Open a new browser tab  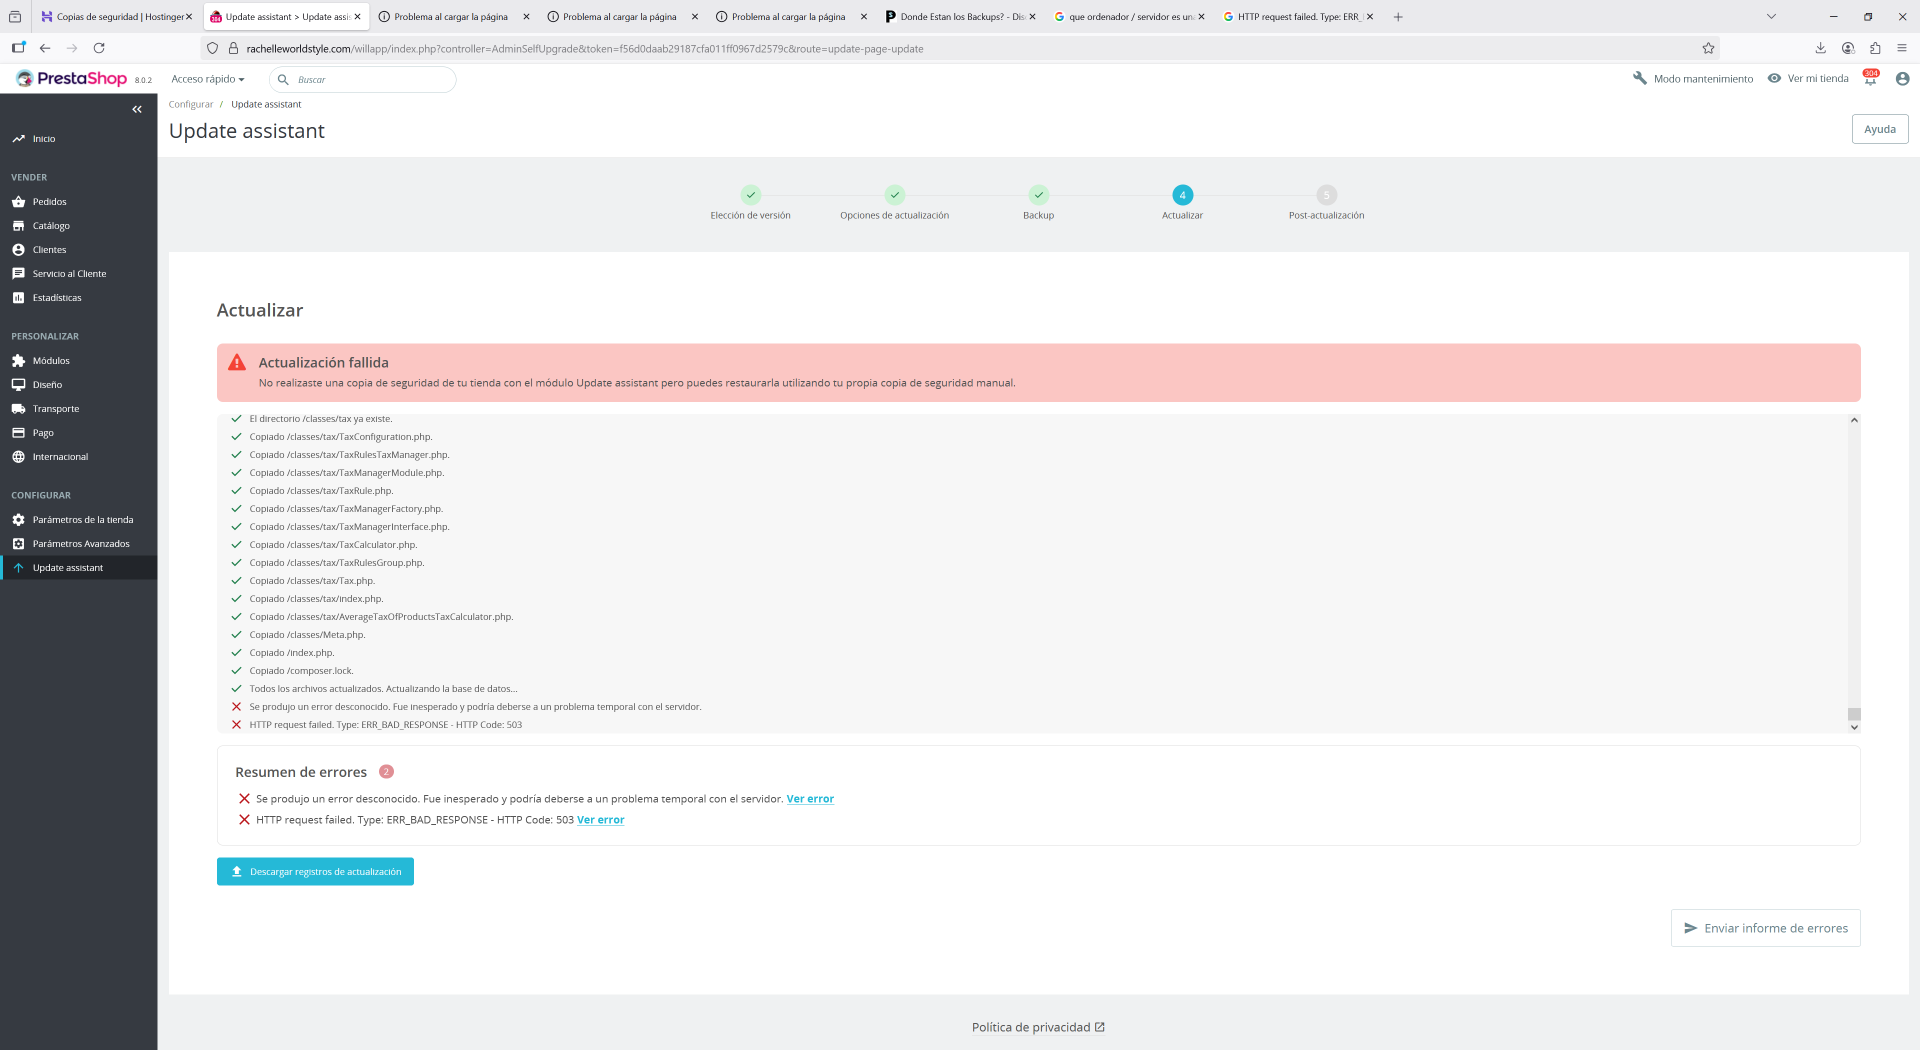tap(1398, 17)
